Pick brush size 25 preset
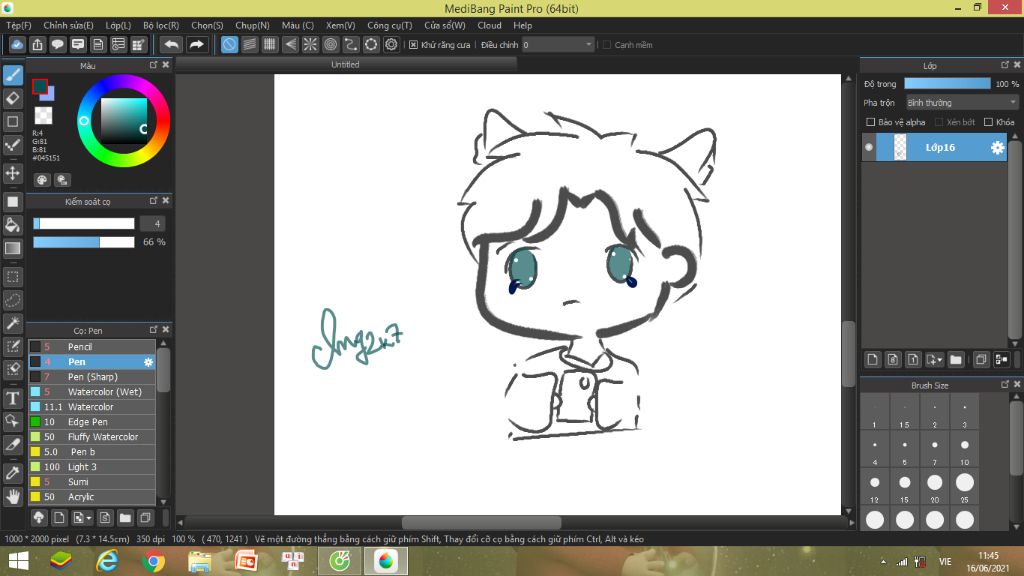The image size is (1024, 576). (965, 487)
